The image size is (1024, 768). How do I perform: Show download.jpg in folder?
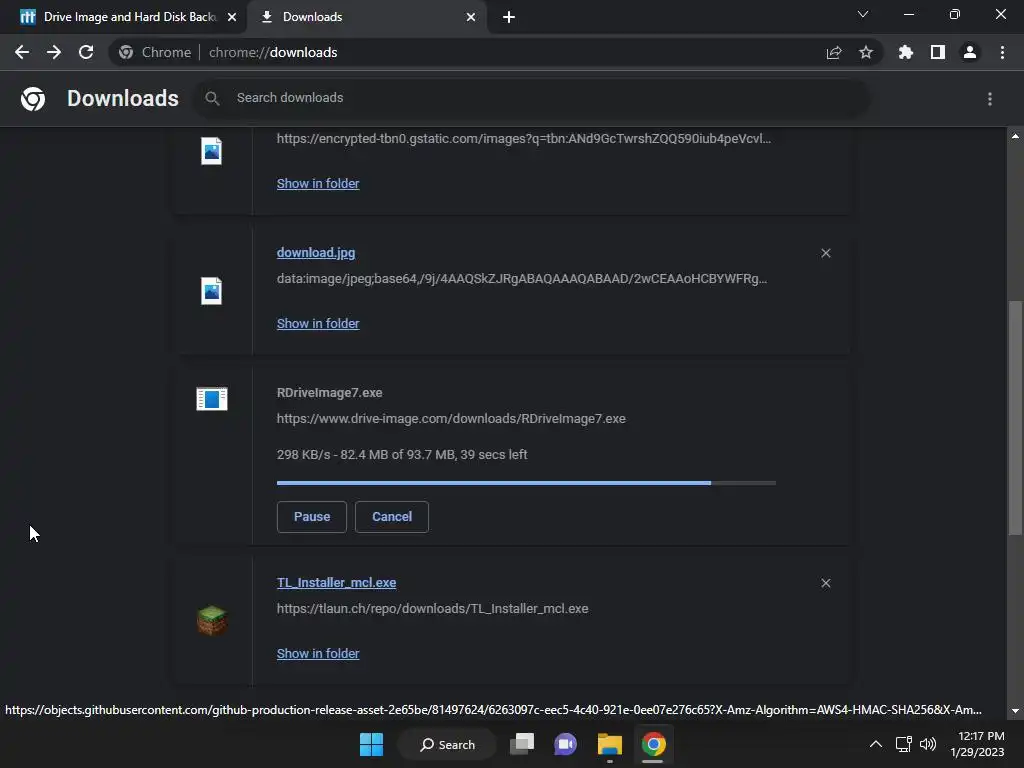pos(318,323)
